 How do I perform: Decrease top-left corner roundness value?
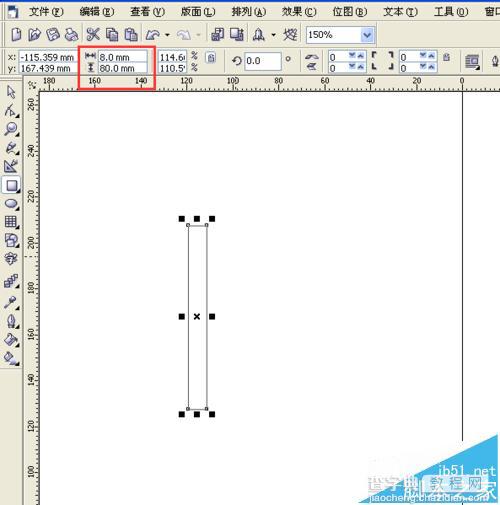pyautogui.click(x=352, y=56)
